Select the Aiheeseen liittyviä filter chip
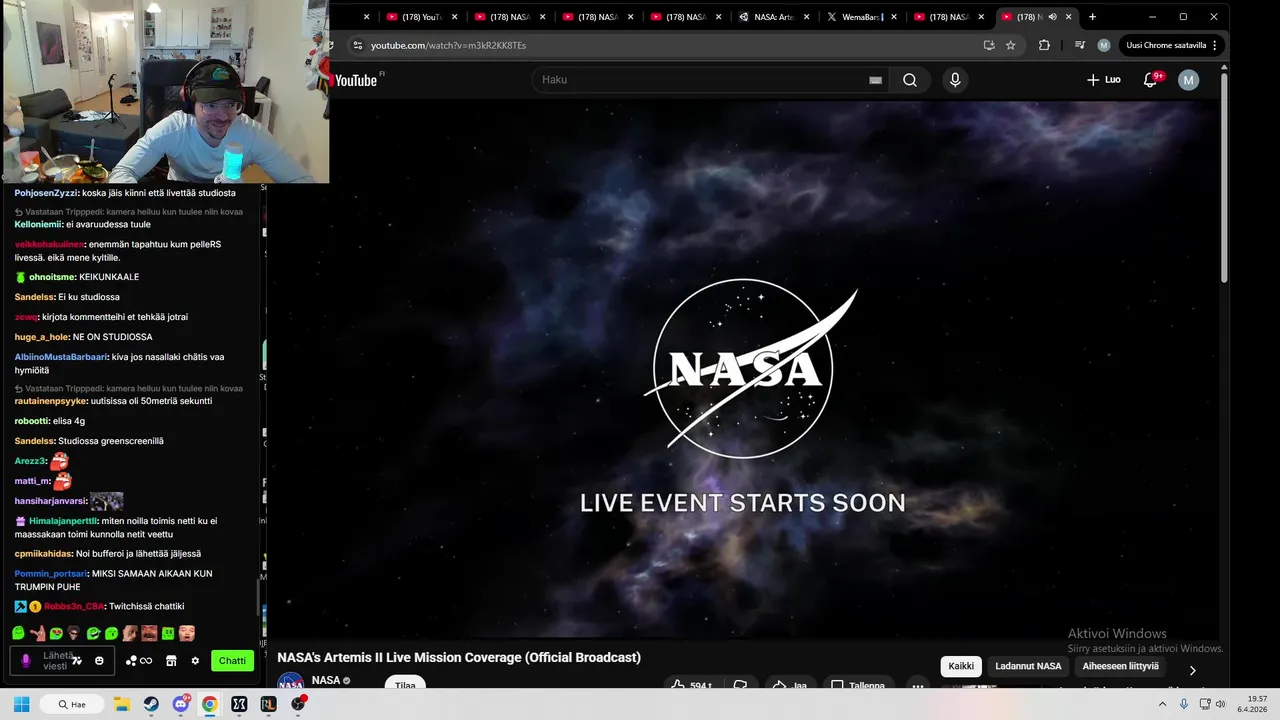 (x=1120, y=666)
